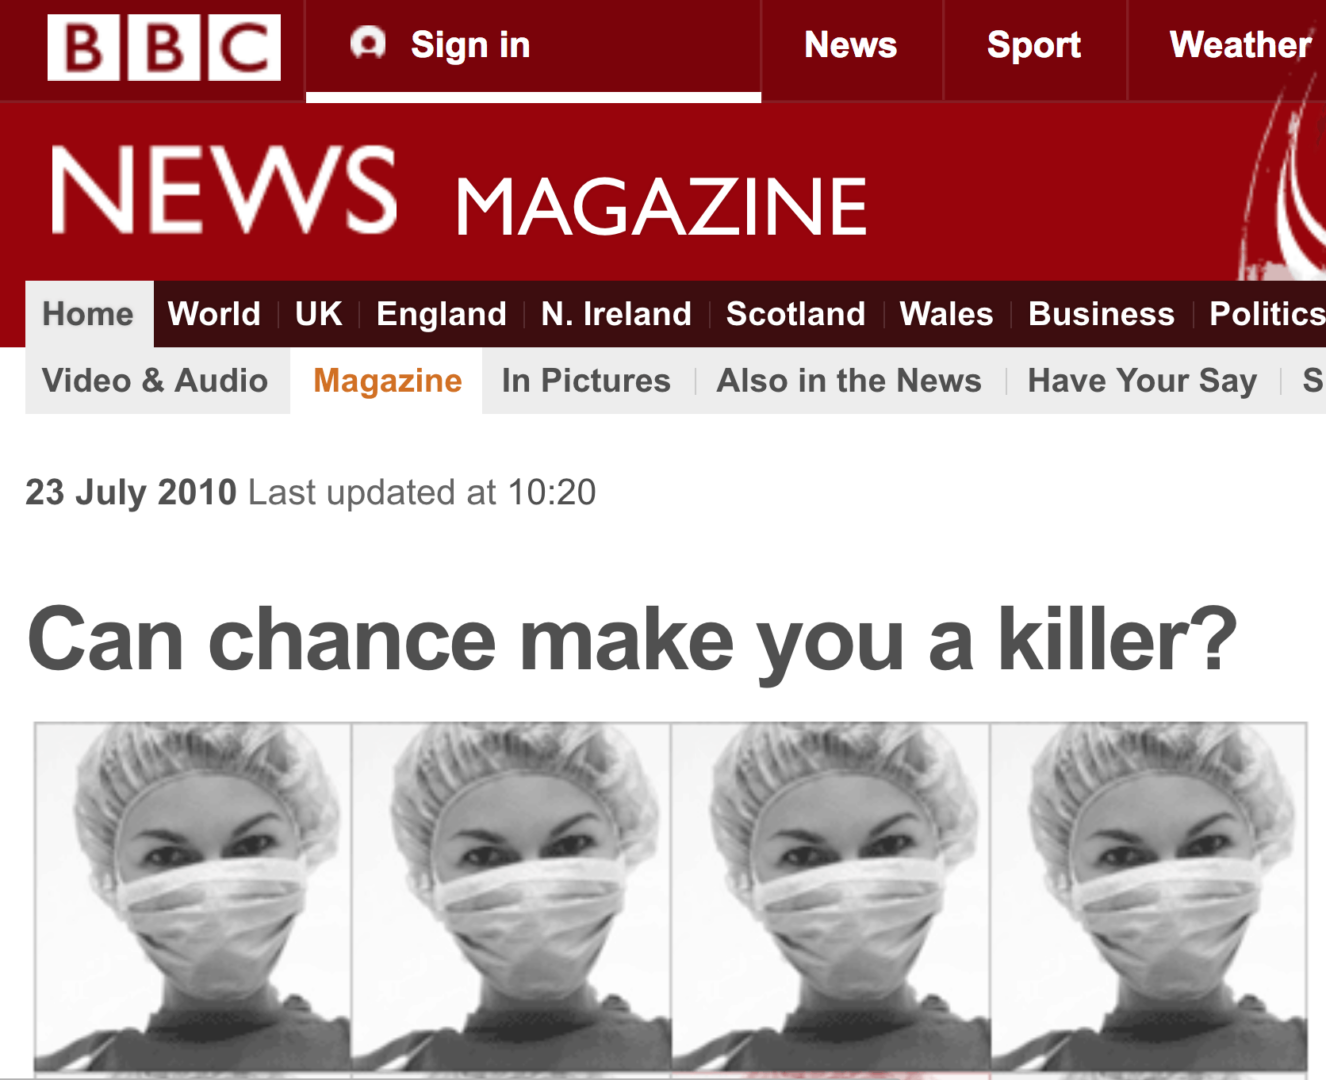
Task: Click the MAGAZINE banner heading
Action: coord(661,207)
